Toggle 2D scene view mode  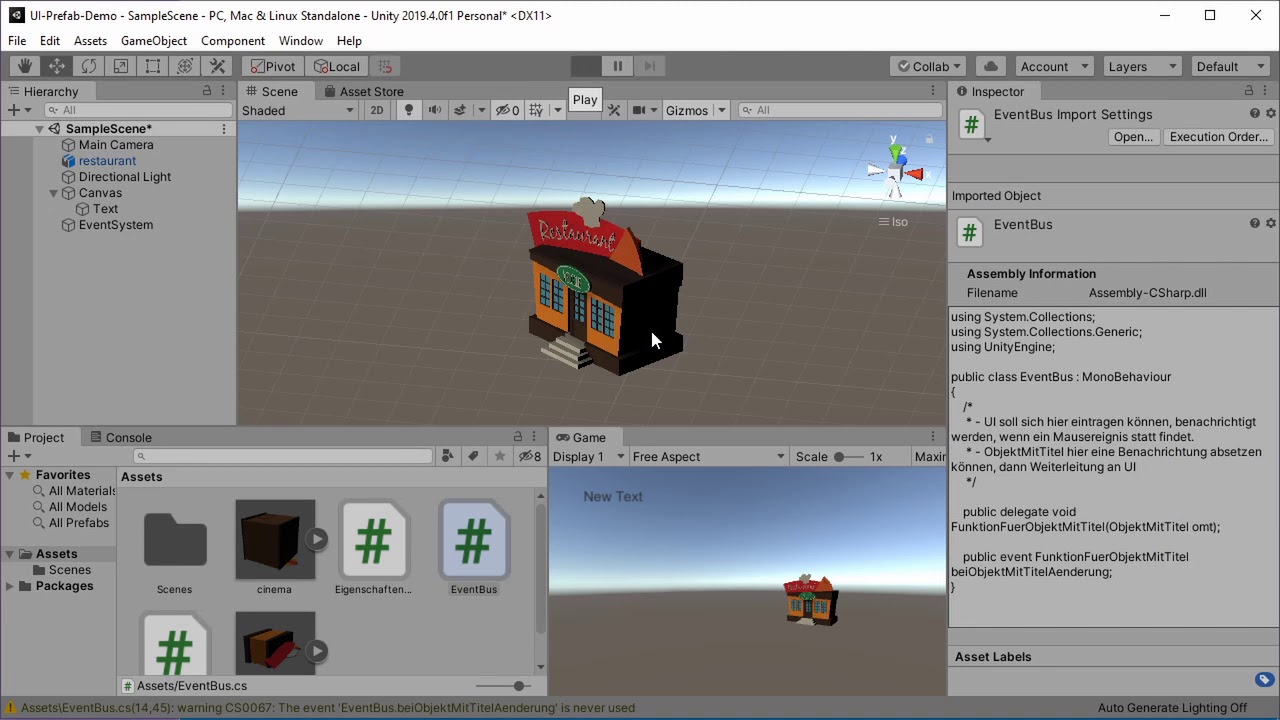pyautogui.click(x=377, y=110)
